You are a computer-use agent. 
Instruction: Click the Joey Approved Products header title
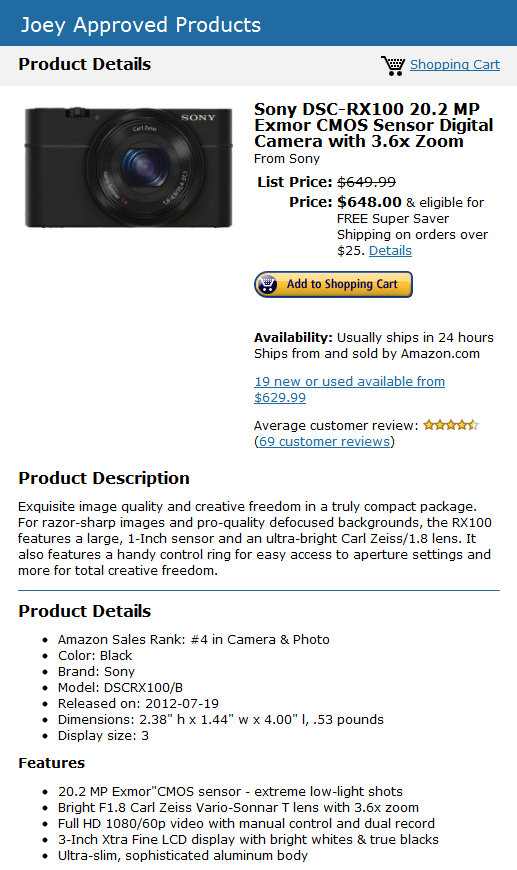click(141, 25)
